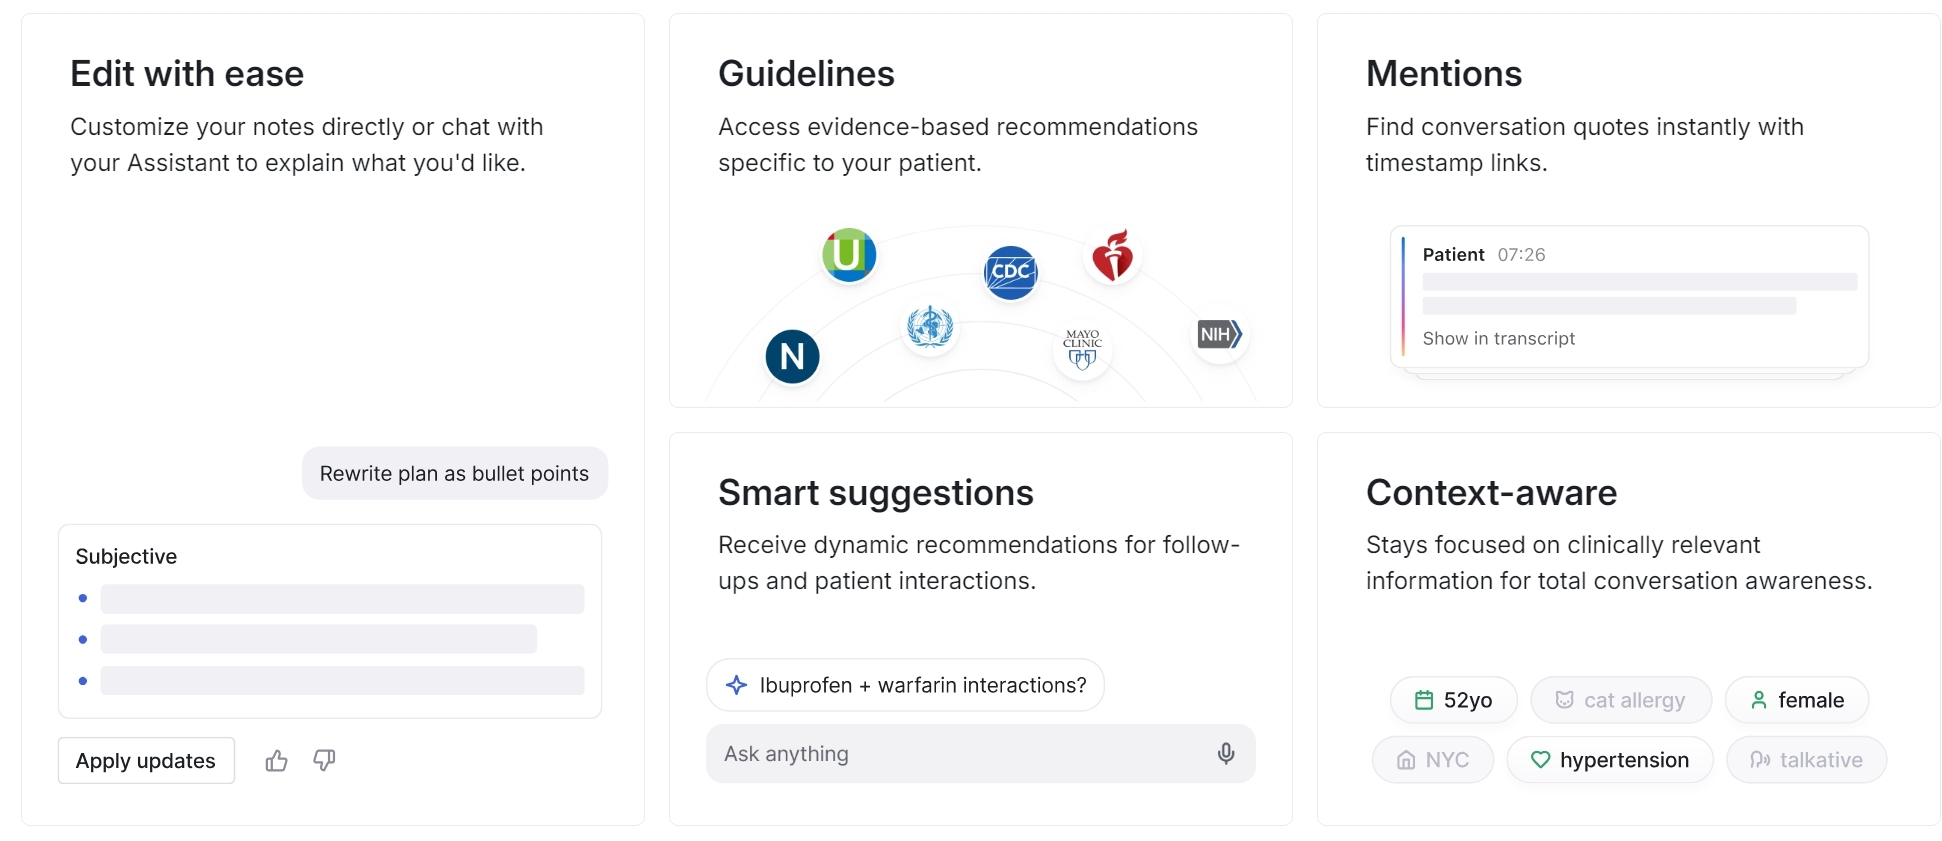Screen dimensions: 1942x841
Task: Click the microphone icon in Ask anything
Action: pos(1226,754)
